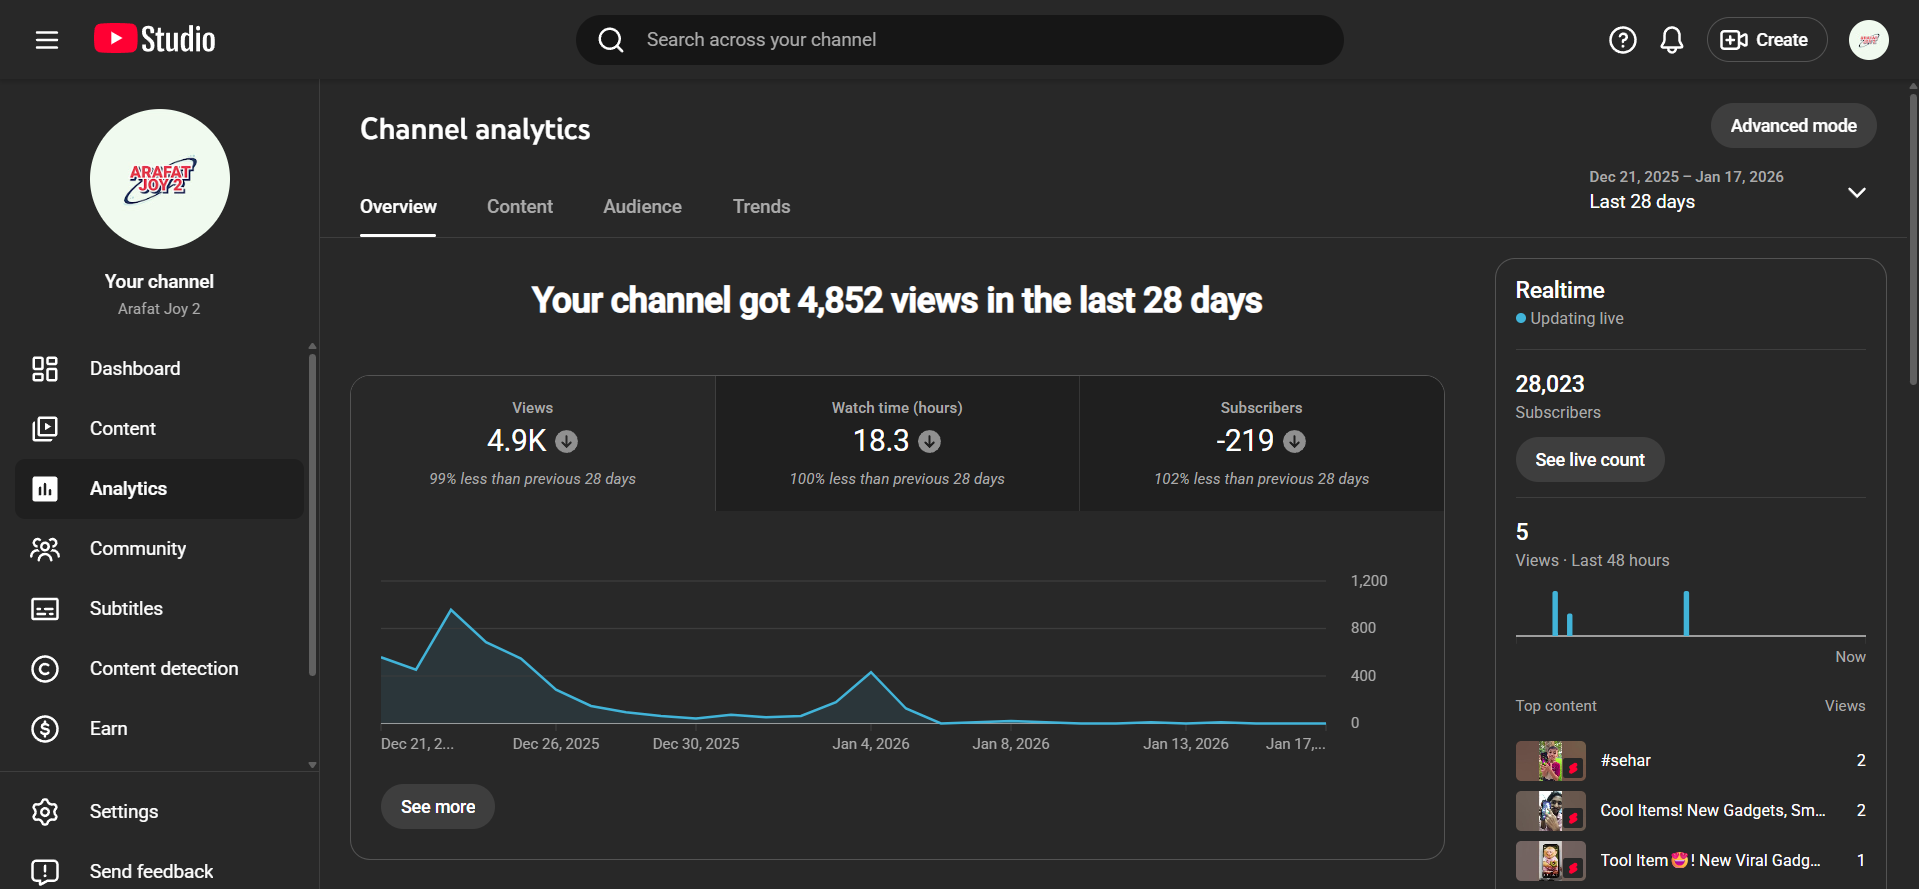The height and width of the screenshot is (889, 1919).
Task: Open the help question mark icon
Action: click(x=1622, y=40)
